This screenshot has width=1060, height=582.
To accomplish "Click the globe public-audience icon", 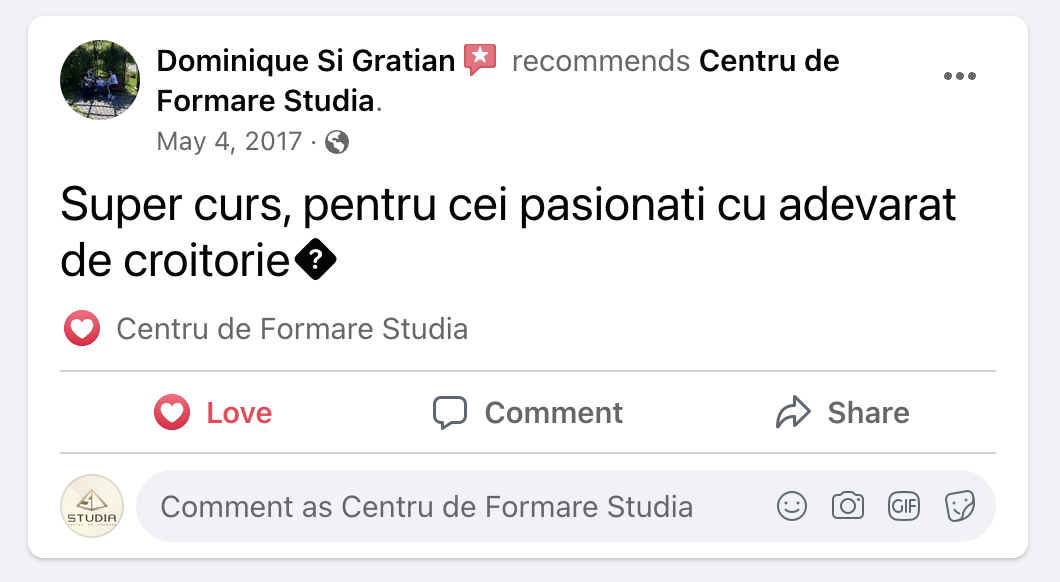I will [x=337, y=142].
